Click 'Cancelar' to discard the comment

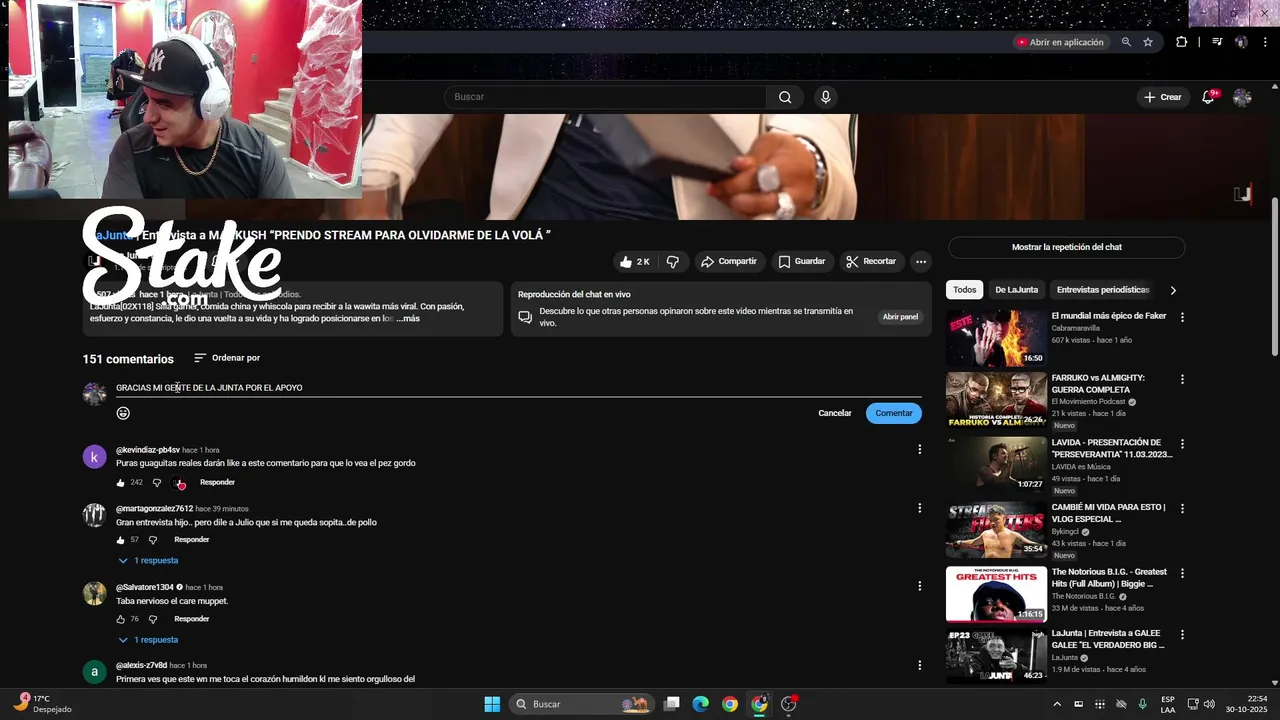click(835, 413)
